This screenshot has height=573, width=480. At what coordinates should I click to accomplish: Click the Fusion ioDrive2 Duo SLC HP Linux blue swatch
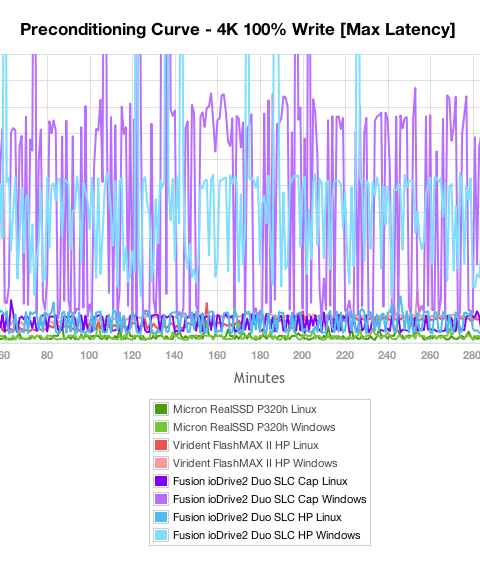[x=161, y=517]
